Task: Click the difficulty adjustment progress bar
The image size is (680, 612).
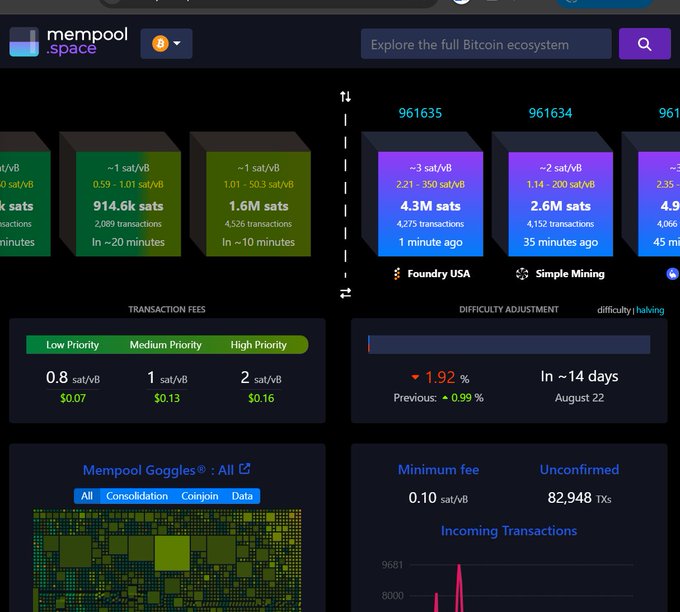Action: click(509, 344)
